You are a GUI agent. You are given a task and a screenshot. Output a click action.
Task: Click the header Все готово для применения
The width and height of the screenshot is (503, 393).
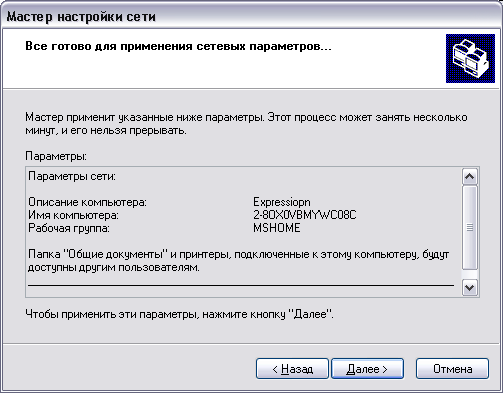[x=178, y=46]
